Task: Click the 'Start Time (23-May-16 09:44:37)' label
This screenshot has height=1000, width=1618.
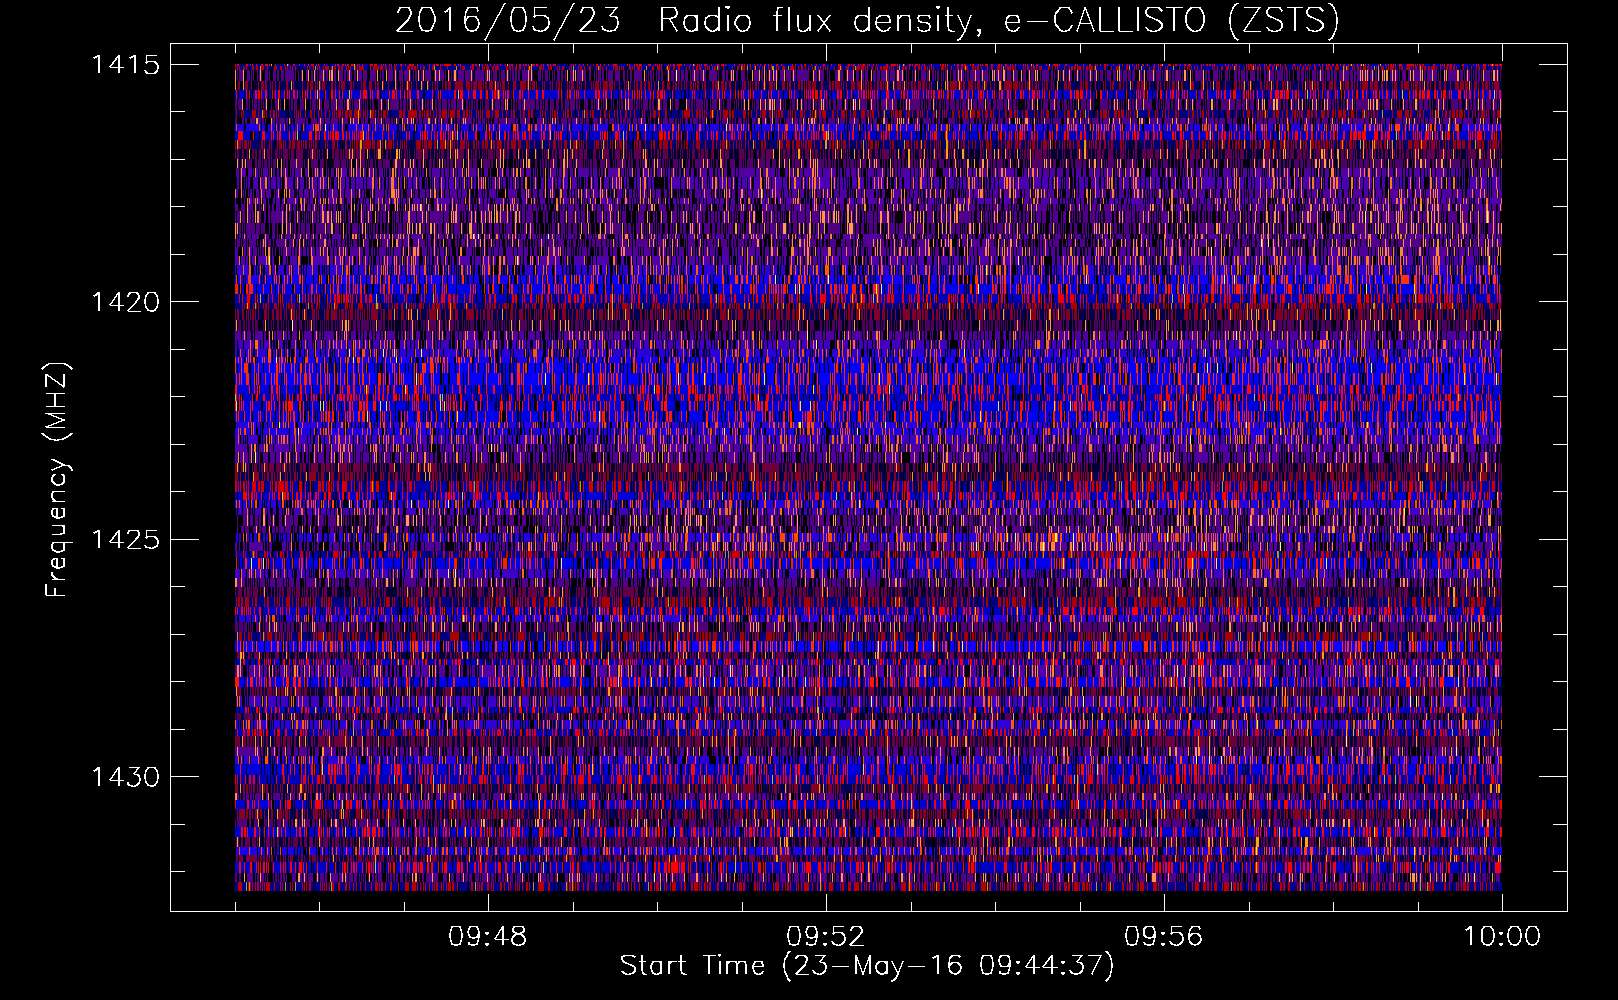Action: [867, 966]
